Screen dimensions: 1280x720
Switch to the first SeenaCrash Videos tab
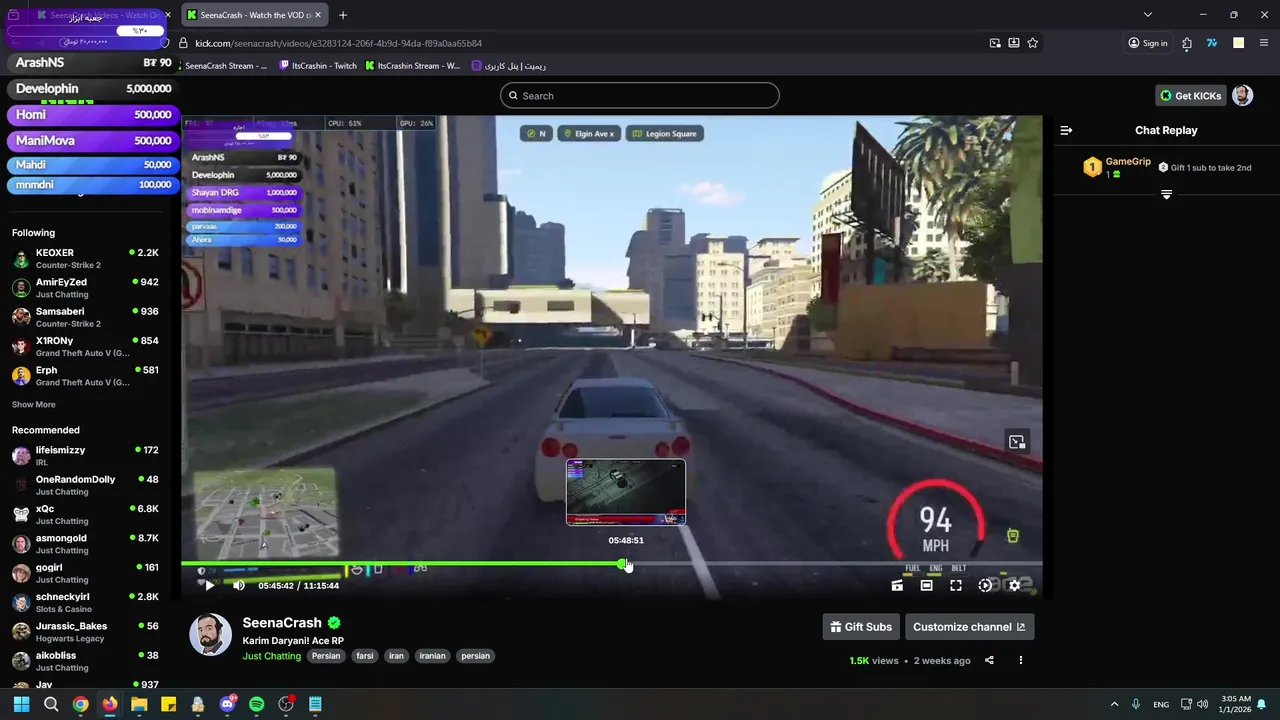pos(102,15)
